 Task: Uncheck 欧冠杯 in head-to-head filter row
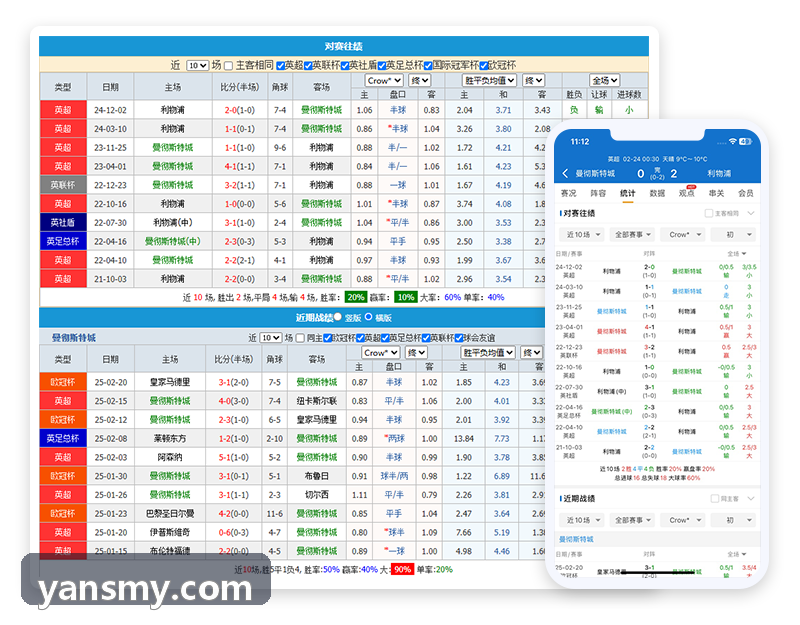tap(484, 65)
